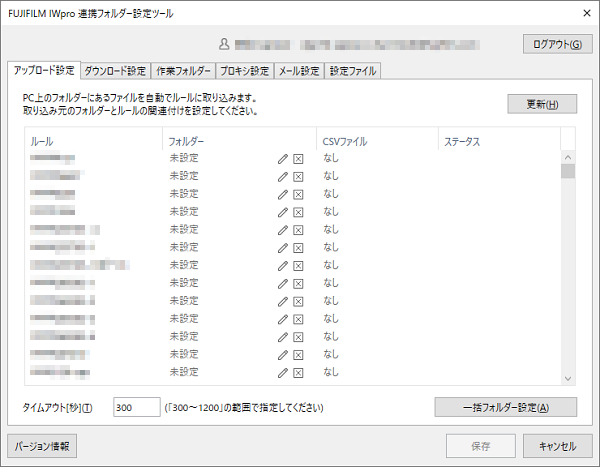Switch to the ダウンロード設定 tab
Screen dimensions: 600x467
[115, 71]
